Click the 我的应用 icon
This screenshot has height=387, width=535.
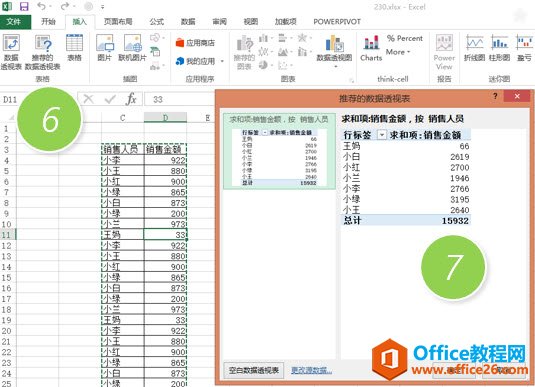[196, 61]
